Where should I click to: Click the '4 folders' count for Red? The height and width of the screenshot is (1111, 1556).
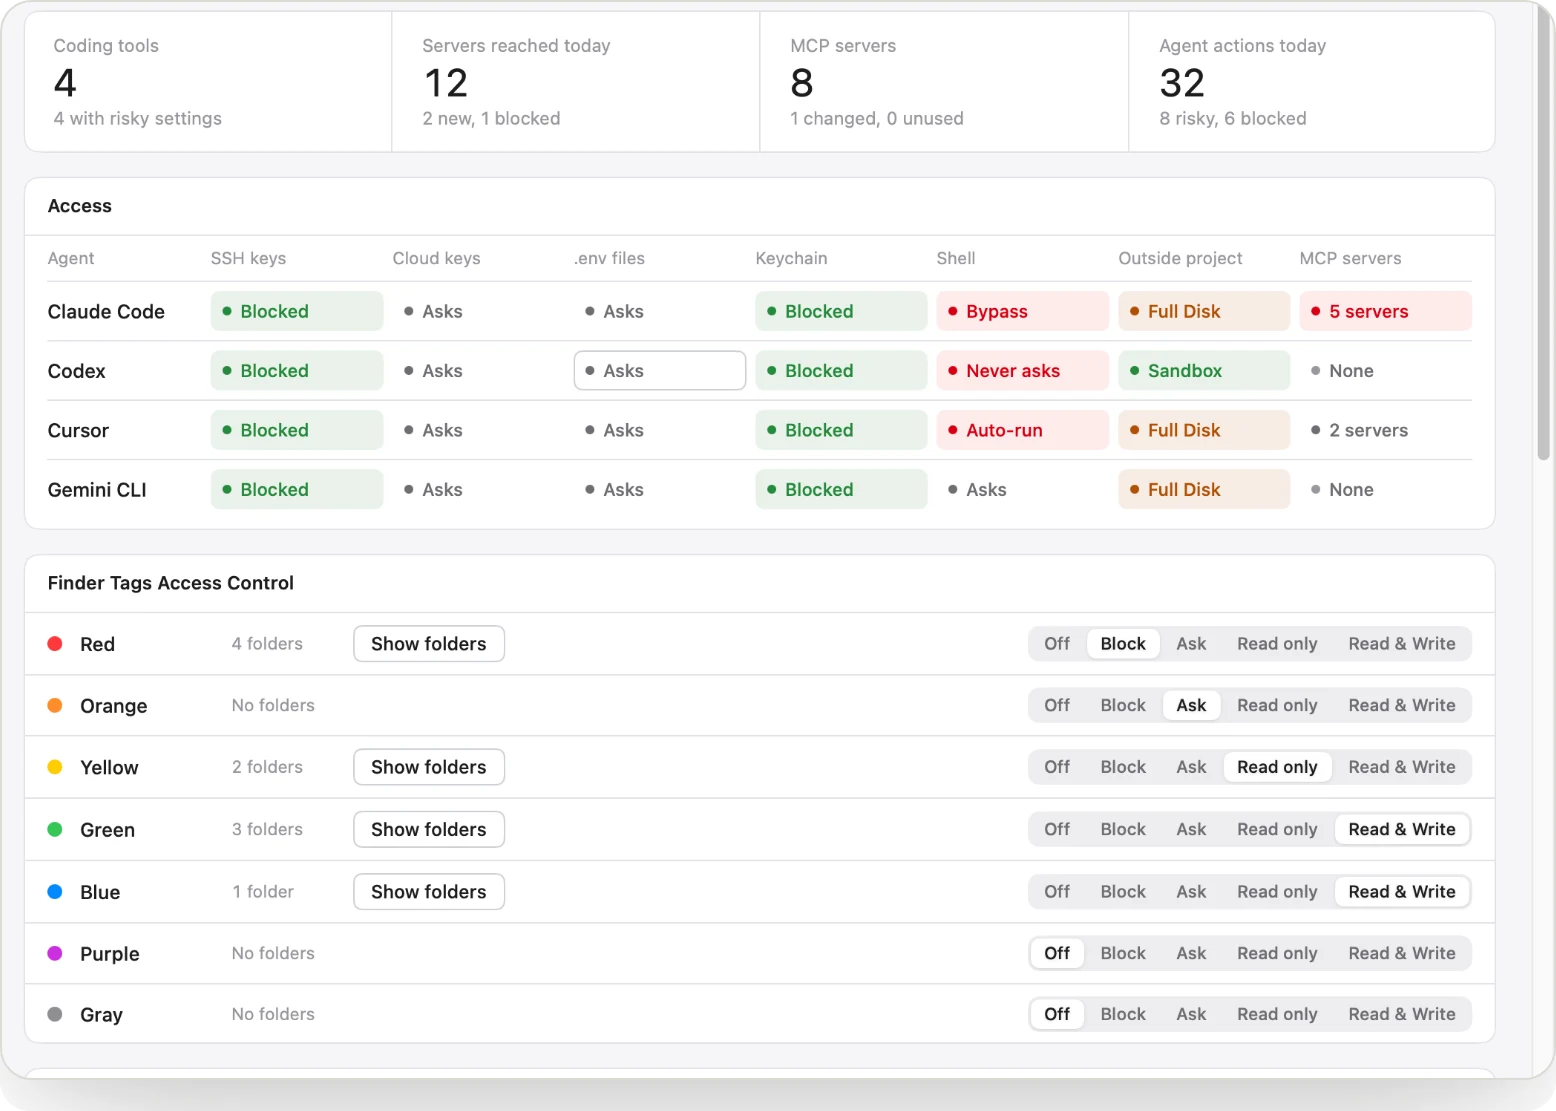(267, 644)
